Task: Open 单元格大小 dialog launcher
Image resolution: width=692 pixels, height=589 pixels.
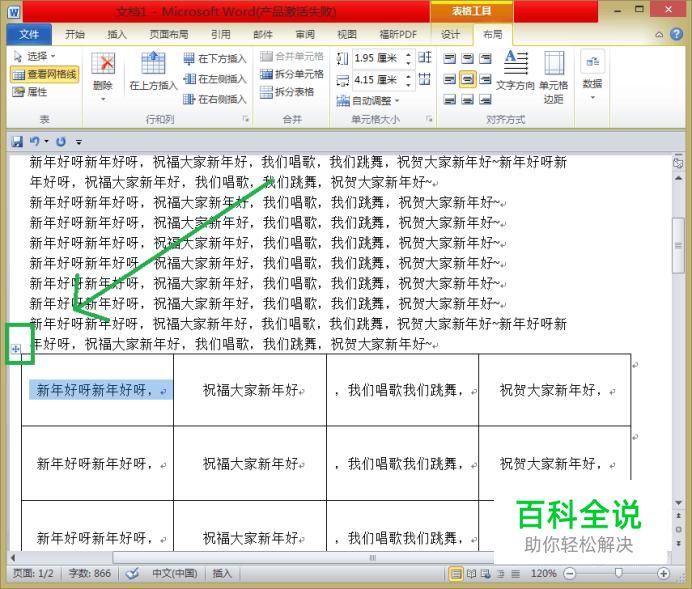Action: [429, 119]
